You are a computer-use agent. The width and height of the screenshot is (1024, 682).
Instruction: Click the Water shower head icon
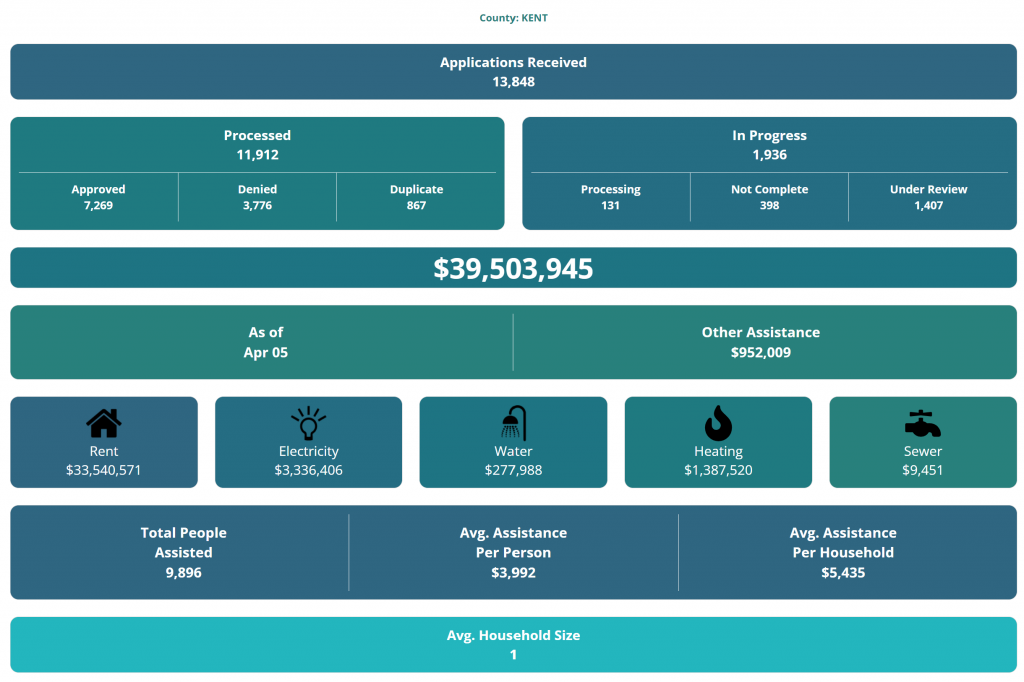(x=513, y=423)
